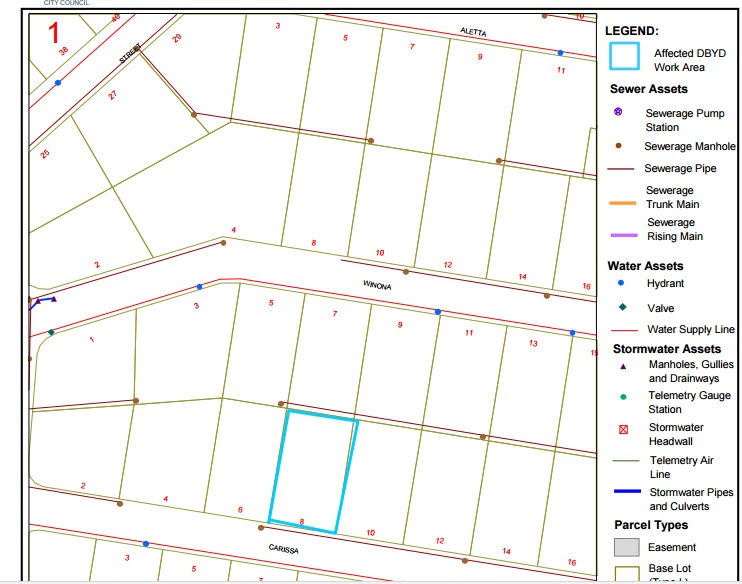
Task: Select the Sewerage Pipe legend line
Action: tap(620, 168)
